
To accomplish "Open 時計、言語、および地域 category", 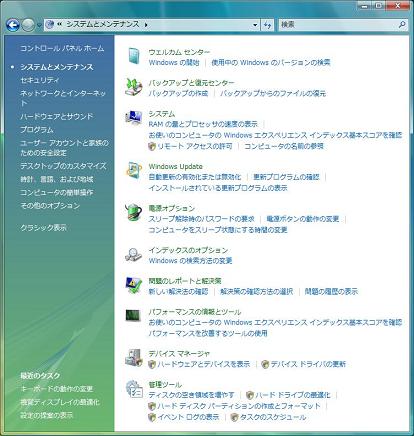I will coord(57,179).
